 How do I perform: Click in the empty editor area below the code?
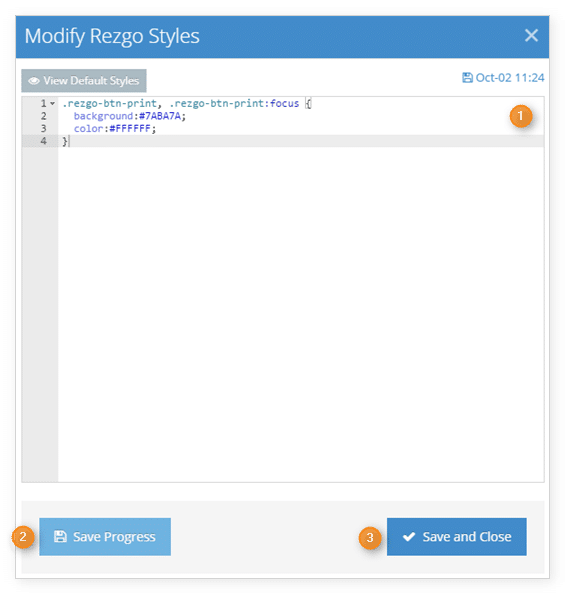[x=301, y=314]
